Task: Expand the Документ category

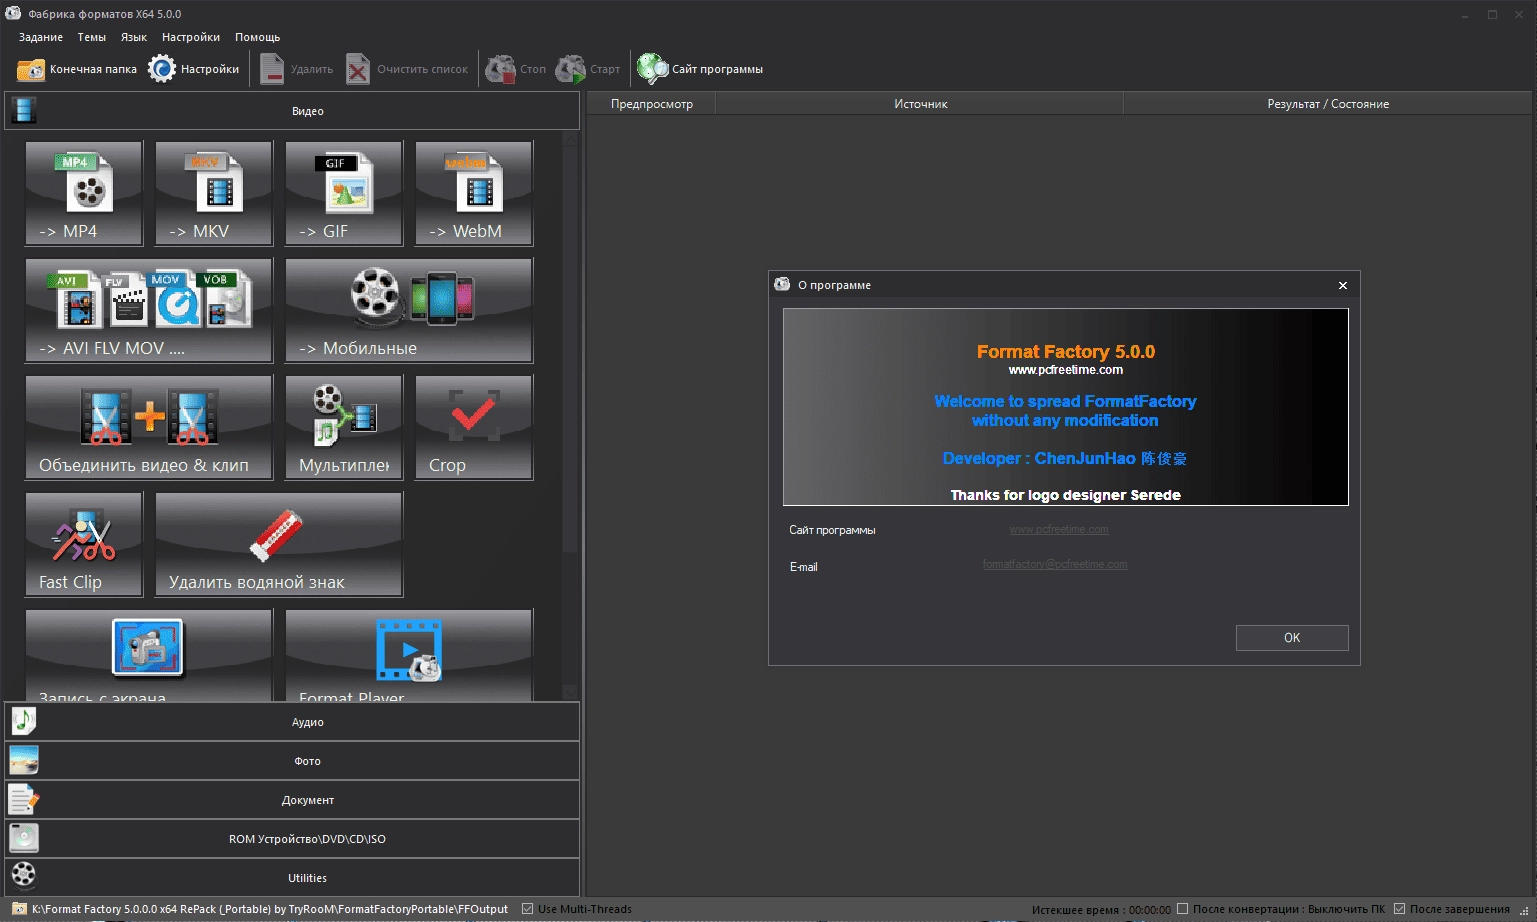Action: coord(292,800)
